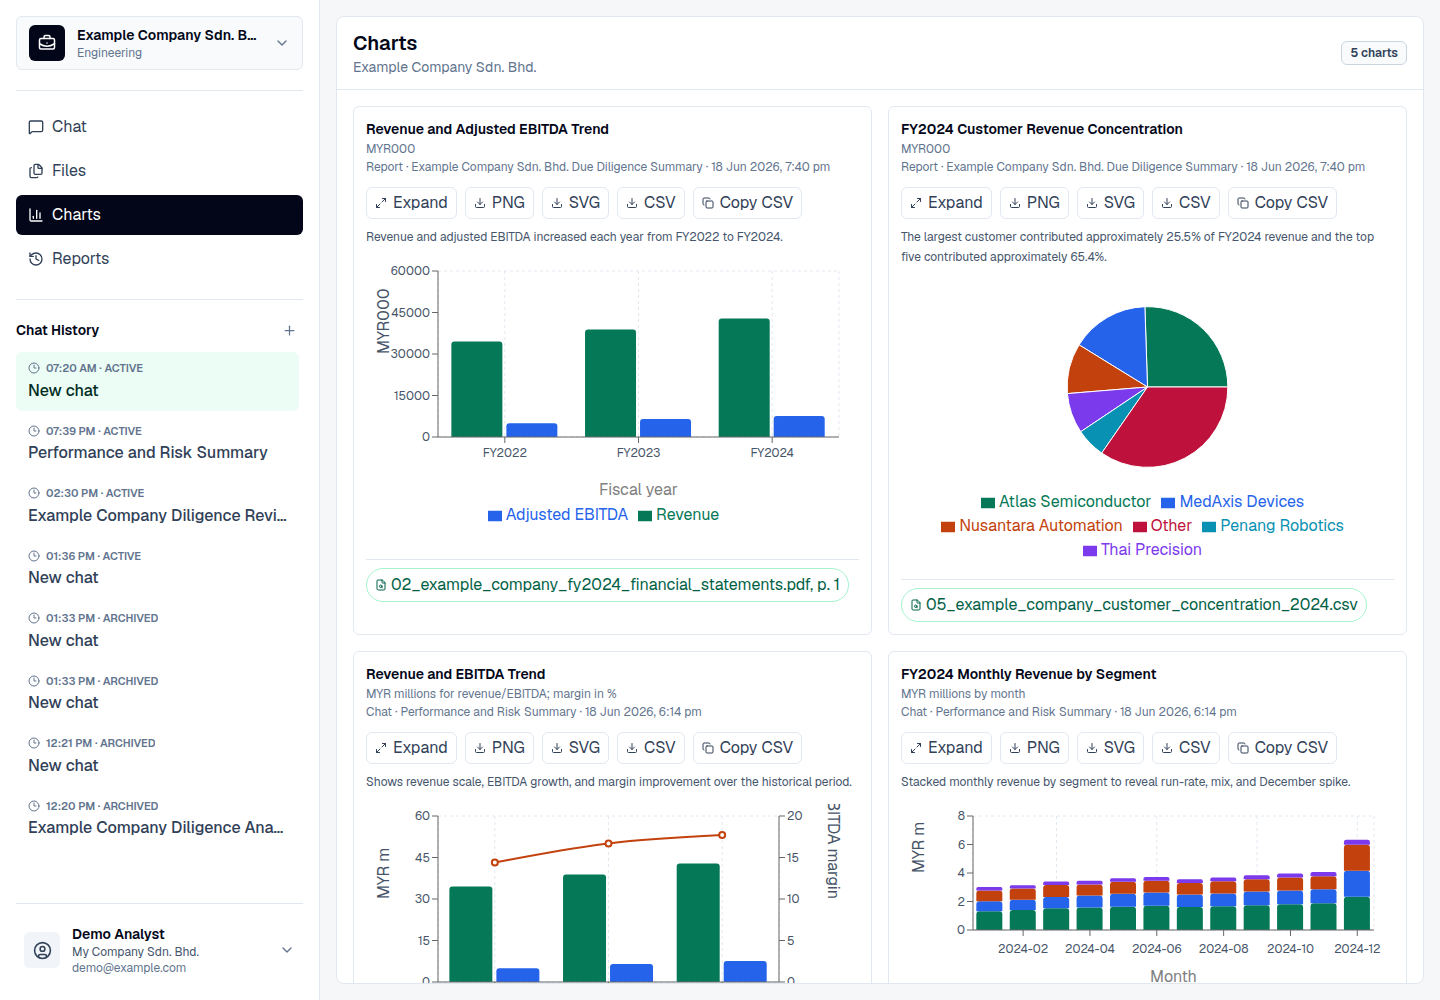Download Revenue and EBITDA Trend as SVG
Screen dimensions: 1440x1000
(575, 748)
